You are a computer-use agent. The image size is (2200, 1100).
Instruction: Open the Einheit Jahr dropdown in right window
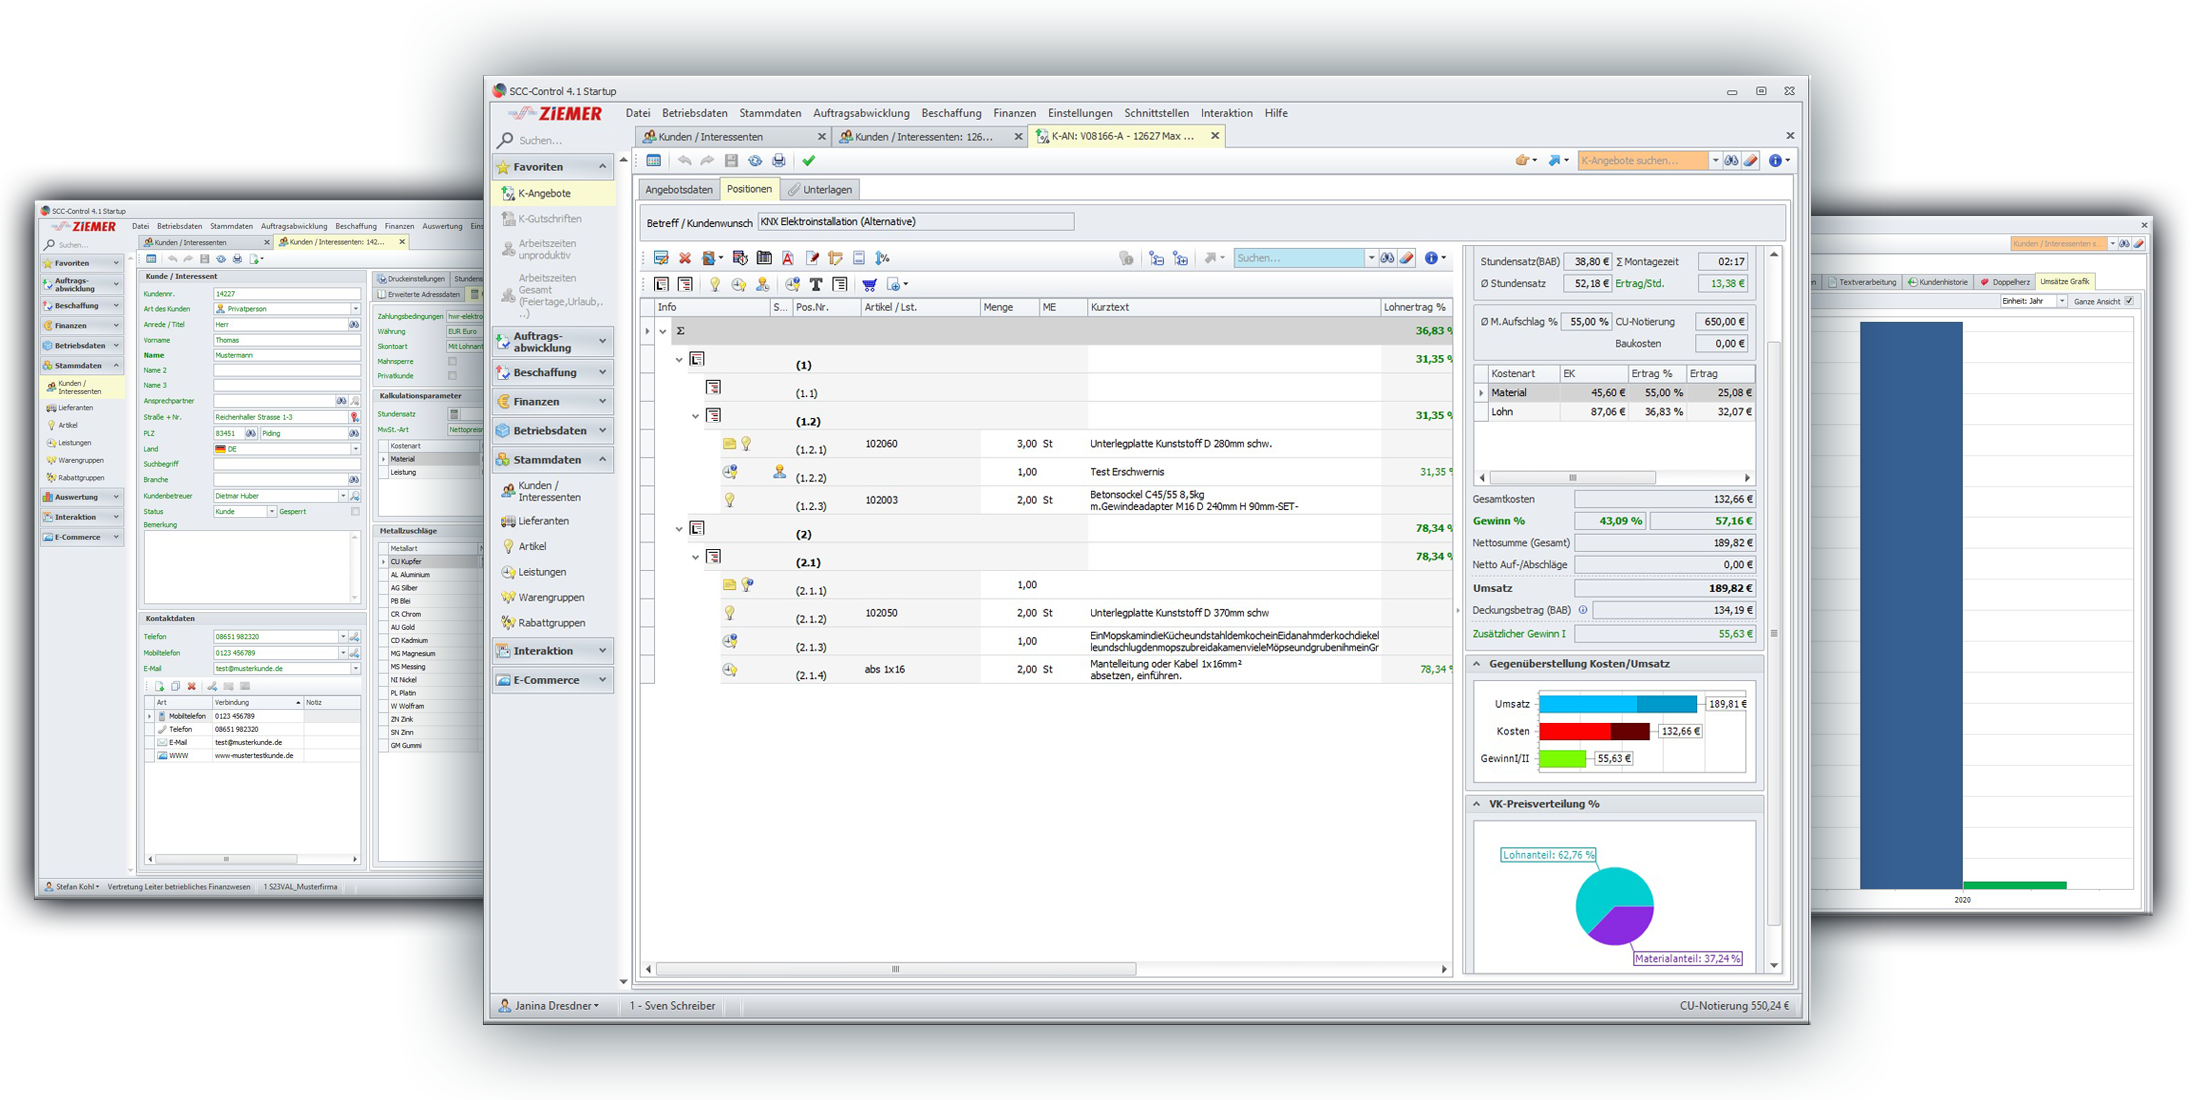pos(2062,301)
